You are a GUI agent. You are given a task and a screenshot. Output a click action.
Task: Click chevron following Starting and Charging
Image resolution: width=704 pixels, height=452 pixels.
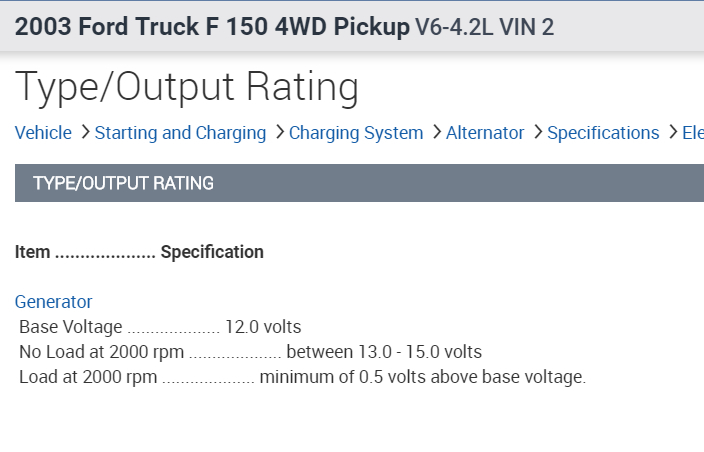[279, 132]
